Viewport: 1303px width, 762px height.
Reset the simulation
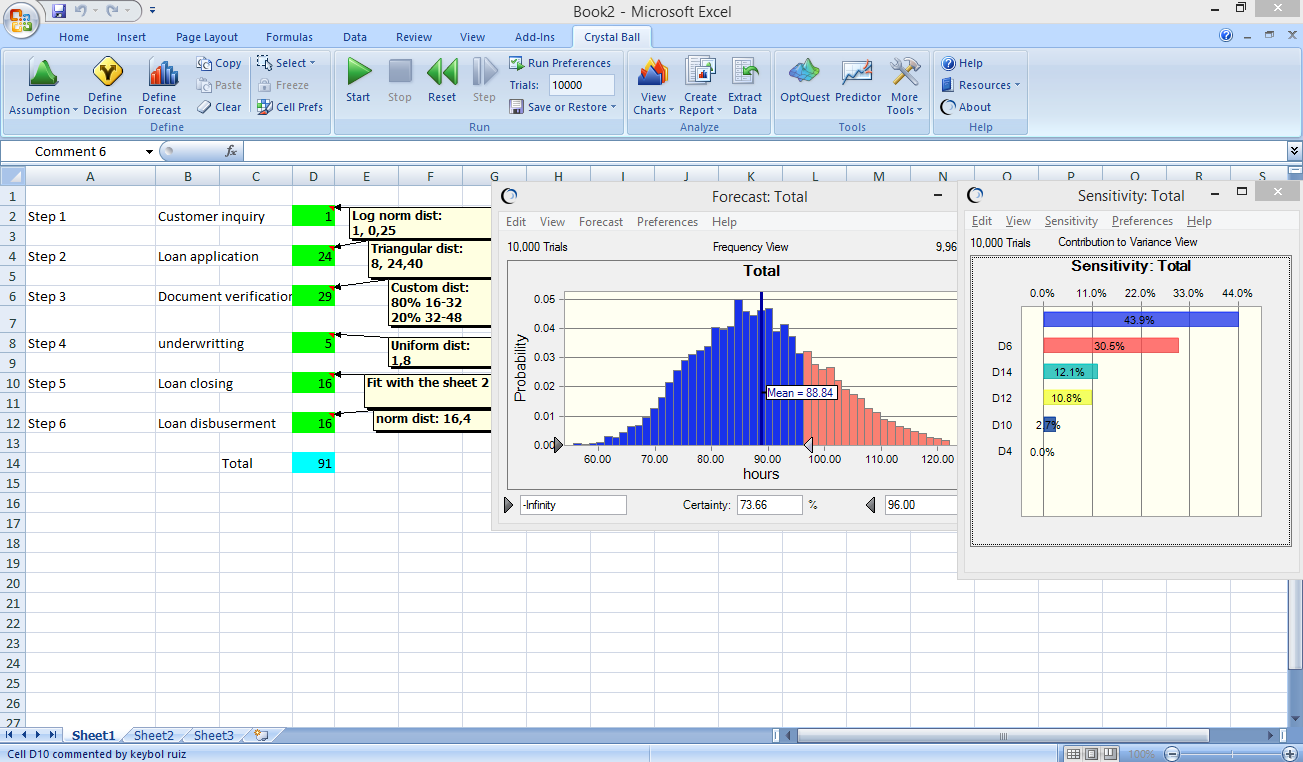point(442,81)
